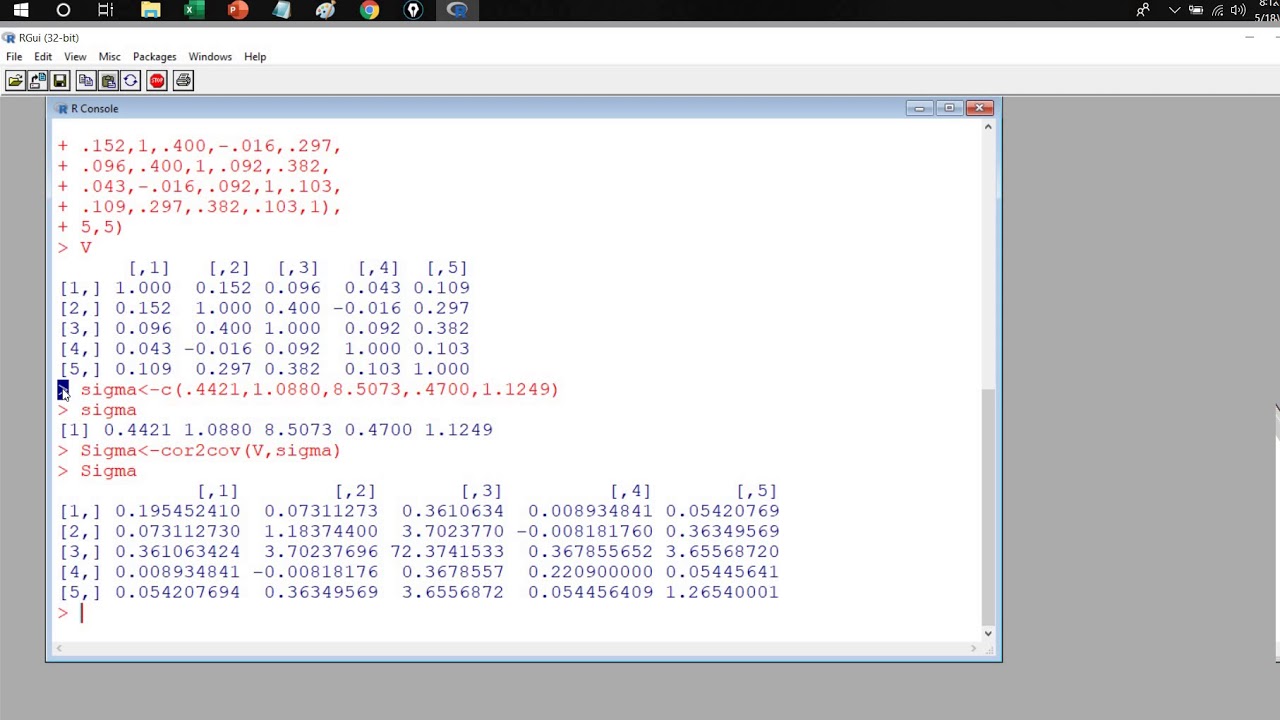This screenshot has width=1280, height=720.
Task: Open Cortana search circle in taskbar
Action: [63, 10]
